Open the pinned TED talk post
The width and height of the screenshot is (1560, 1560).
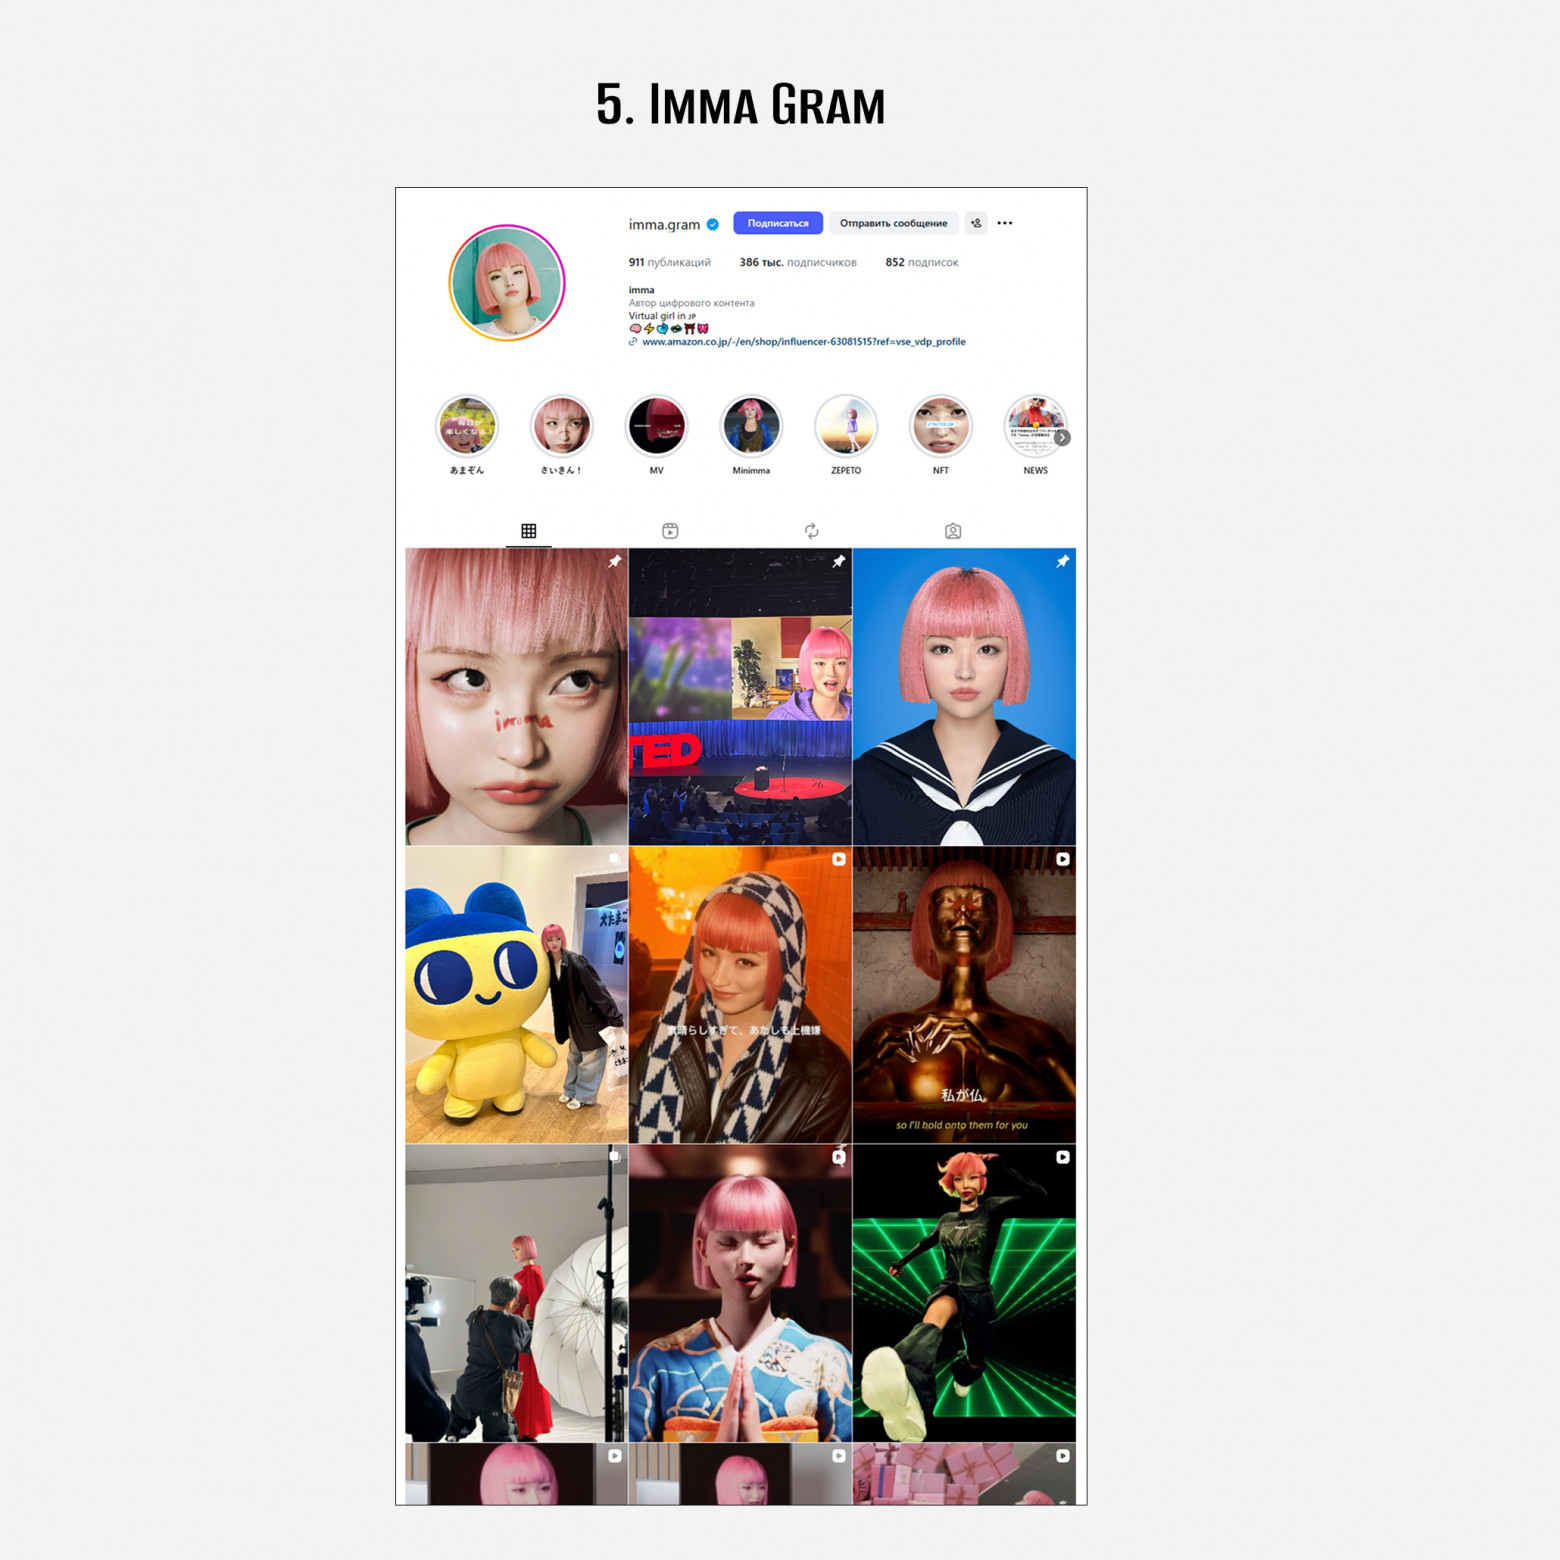click(740, 697)
